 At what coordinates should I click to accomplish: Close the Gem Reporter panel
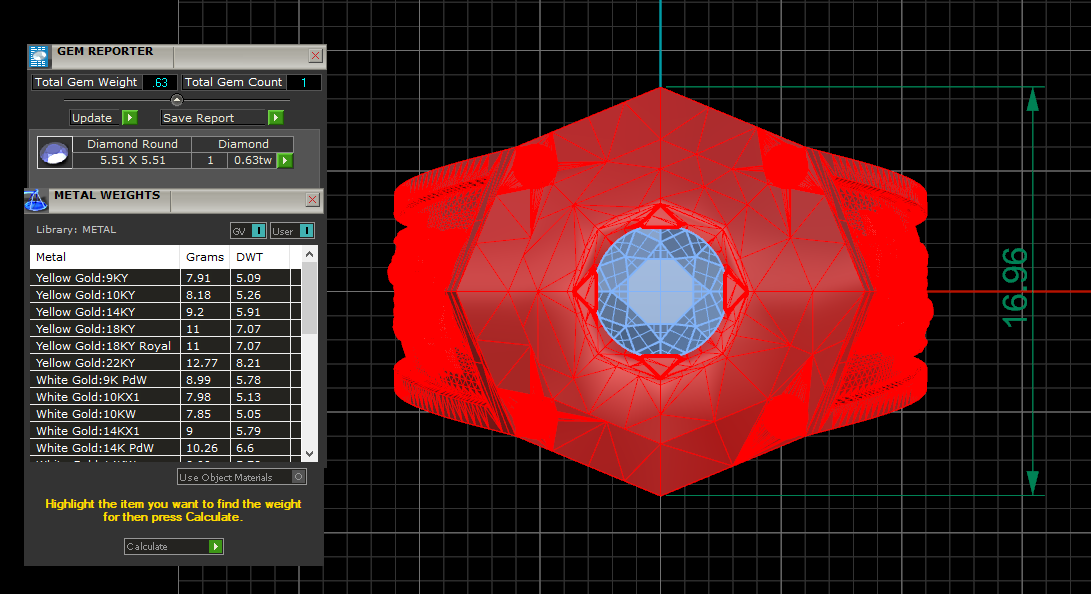315,57
